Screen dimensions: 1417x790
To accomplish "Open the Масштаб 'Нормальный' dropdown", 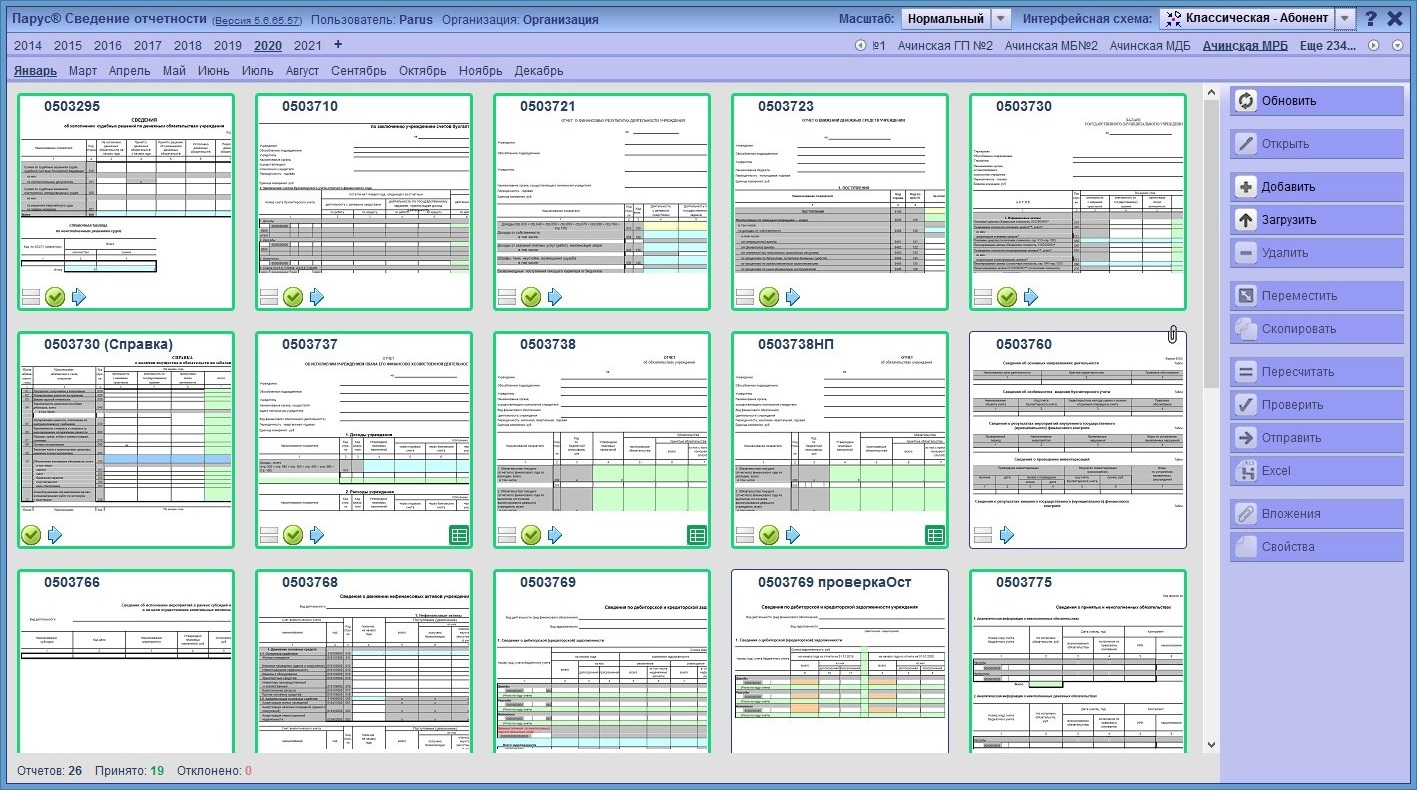I will coord(956,19).
